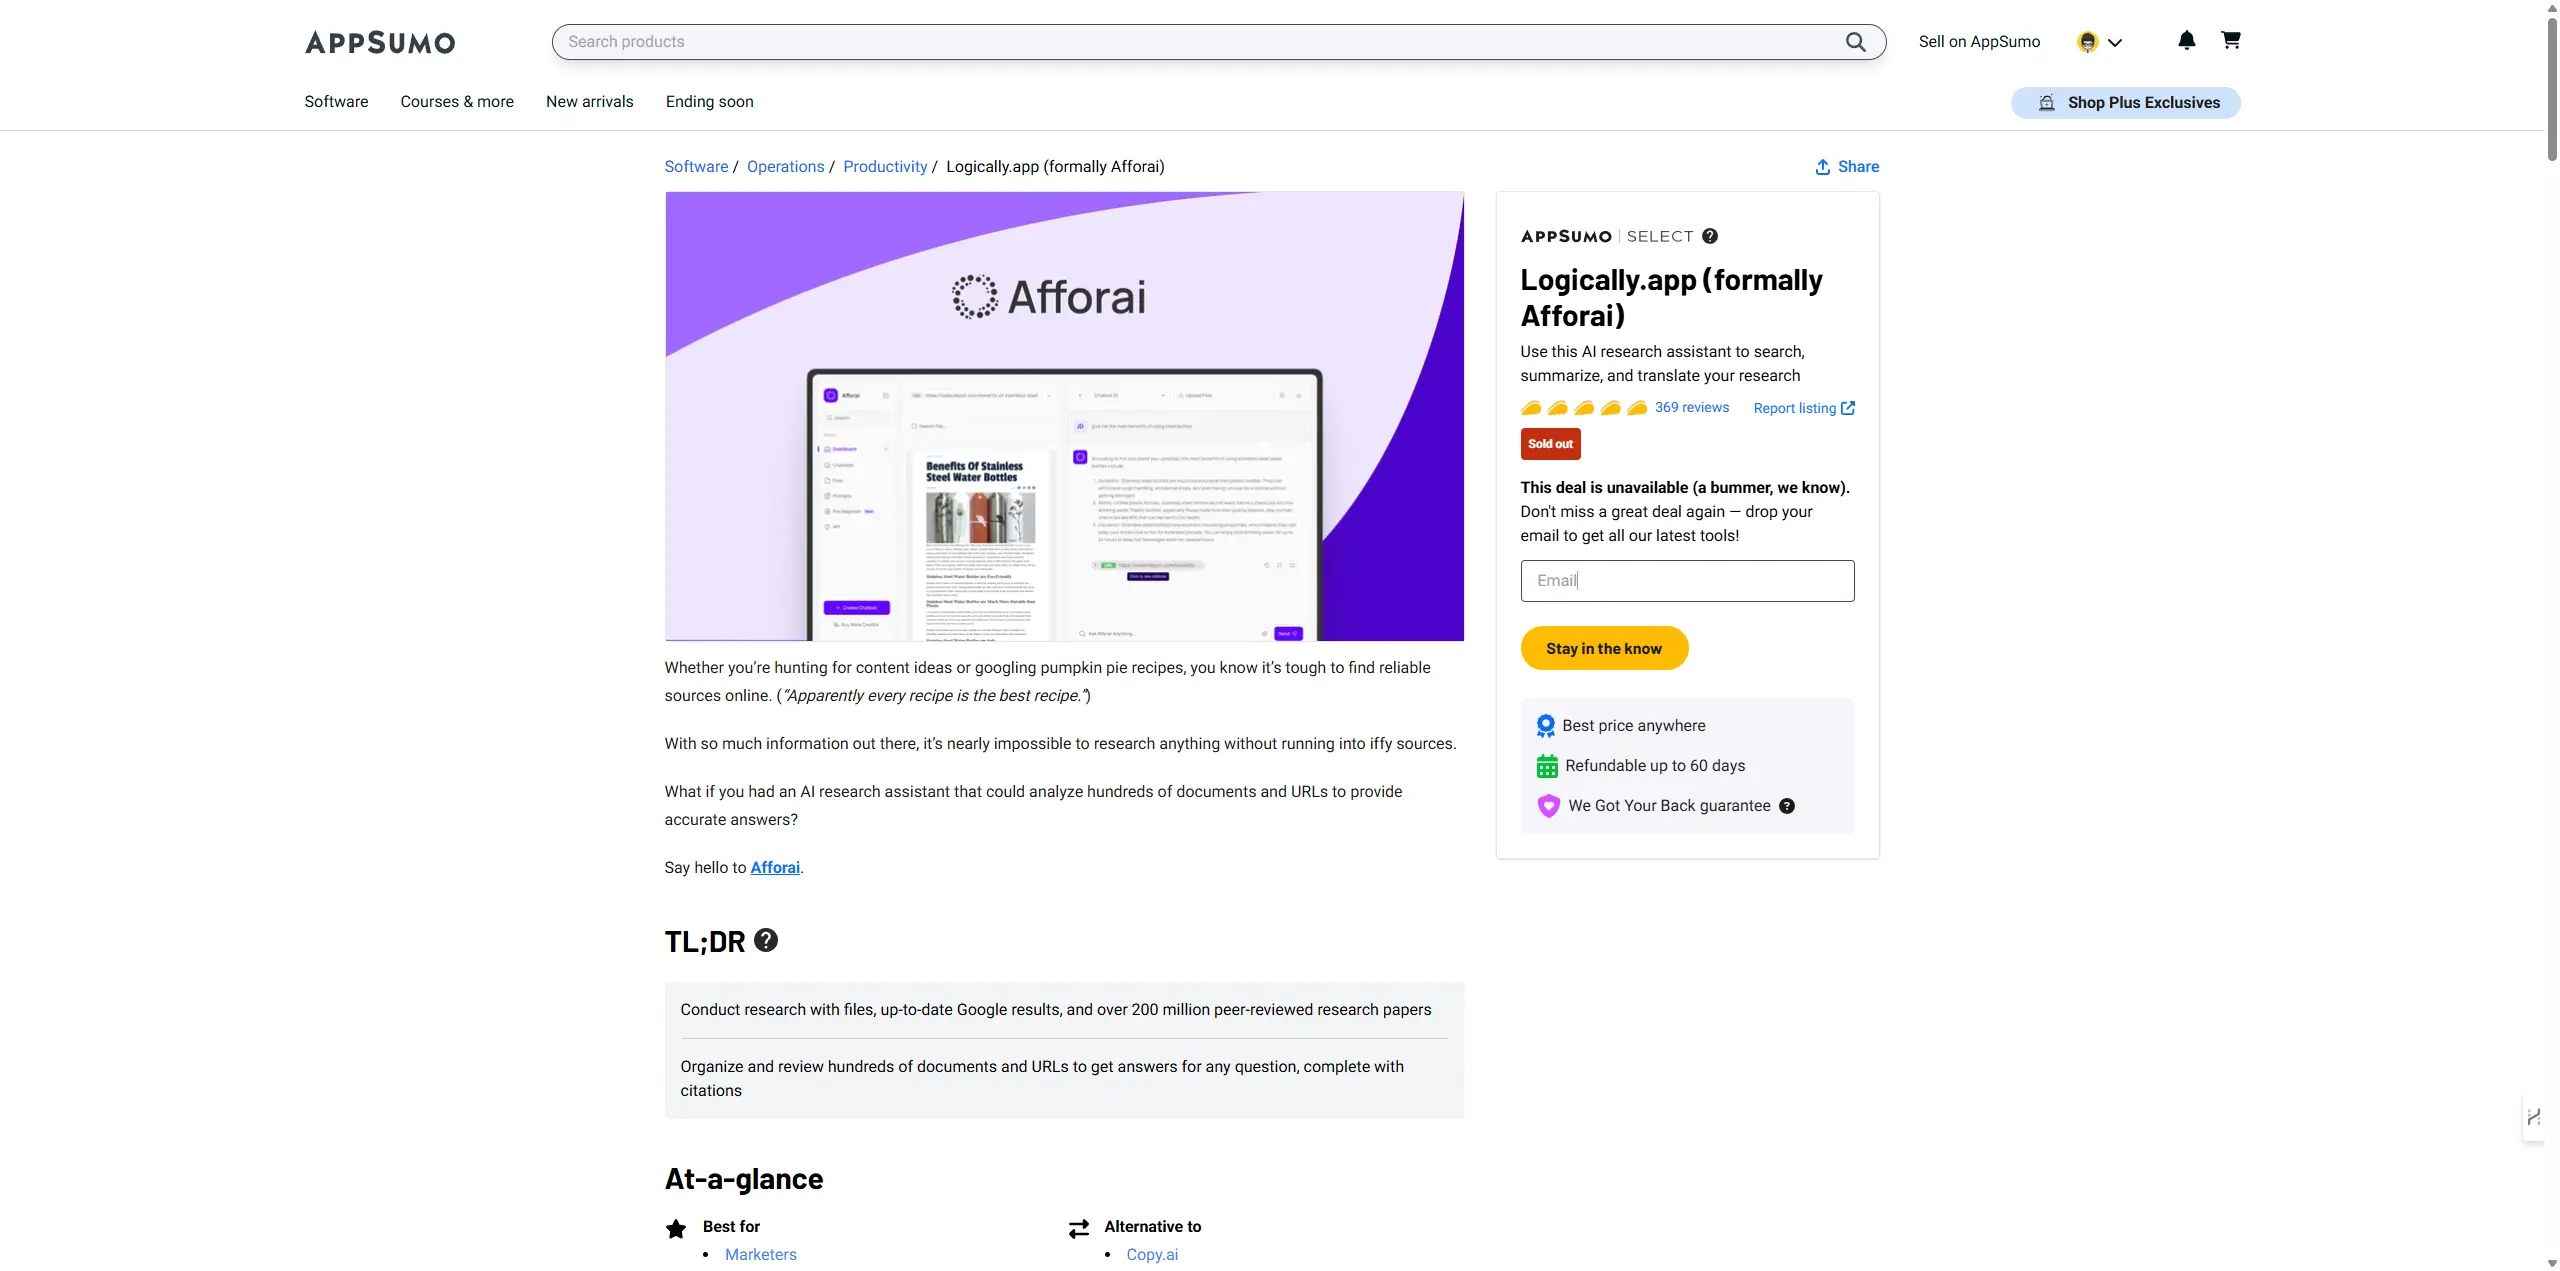Focus the Email input field
The width and height of the screenshot is (2560, 1271).
pyautogui.click(x=1687, y=581)
